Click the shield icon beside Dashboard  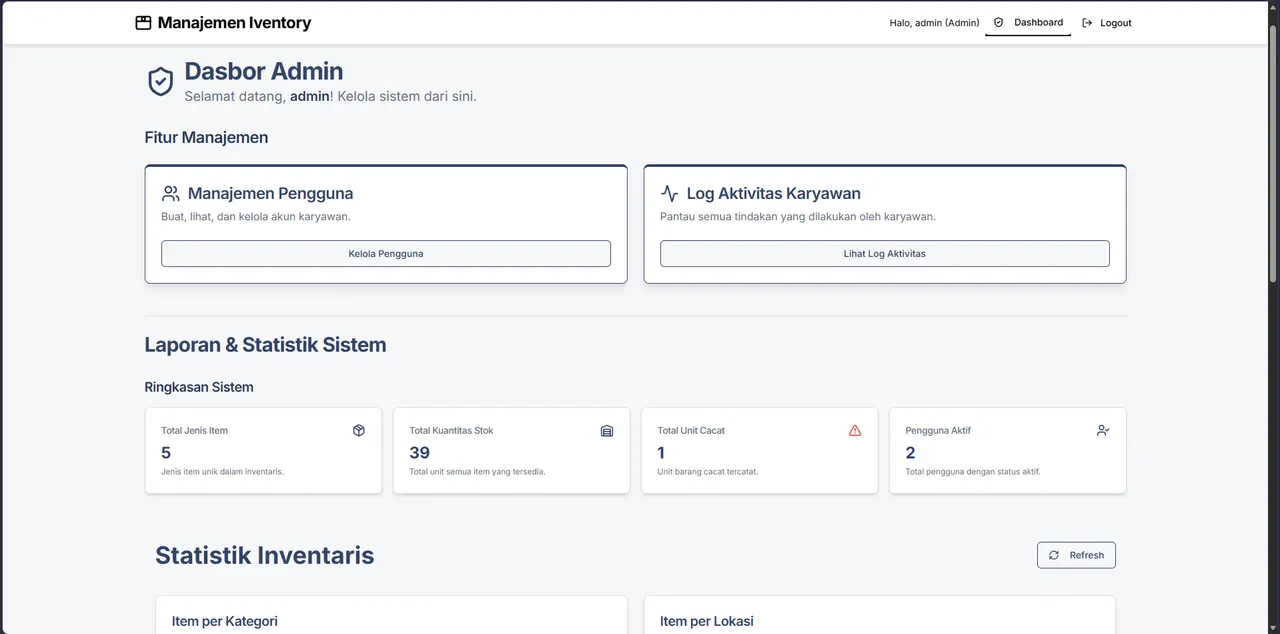point(998,22)
